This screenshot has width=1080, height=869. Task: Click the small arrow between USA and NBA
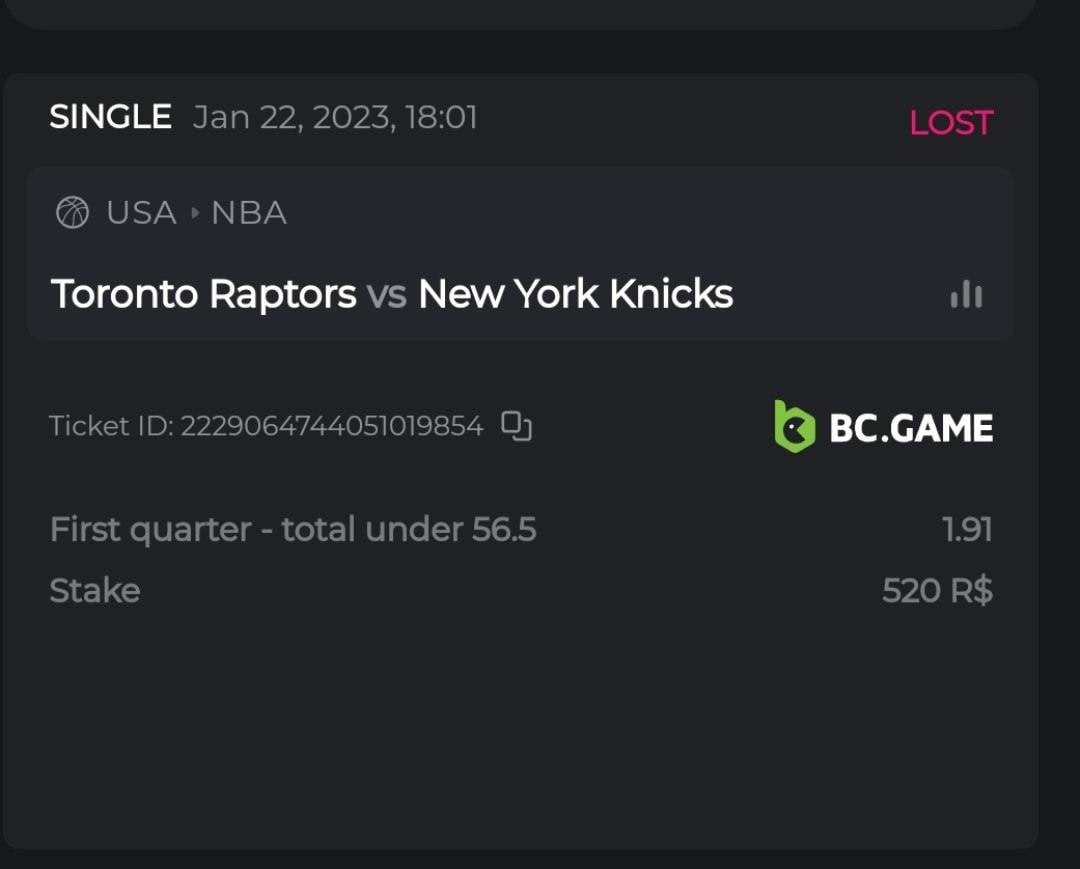pyautogui.click(x=194, y=213)
